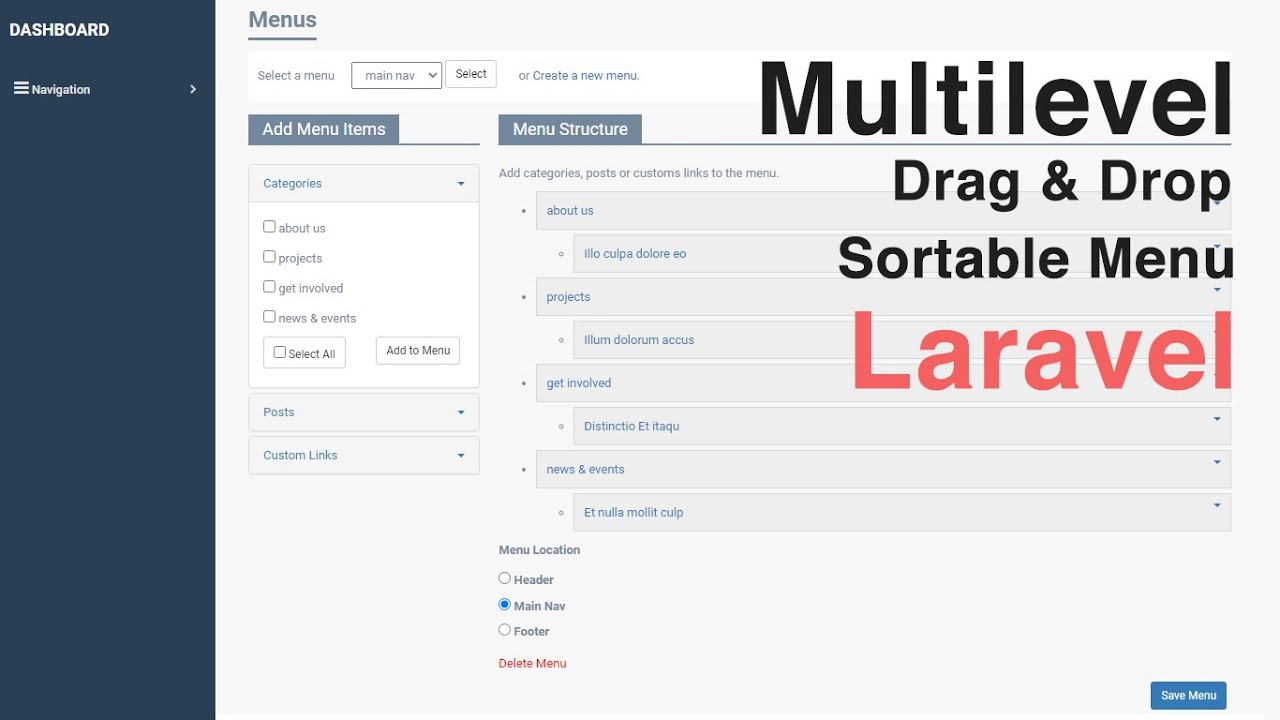Viewport: 1280px width, 720px height.
Task: Open the Create a new menu link
Action: (x=585, y=76)
